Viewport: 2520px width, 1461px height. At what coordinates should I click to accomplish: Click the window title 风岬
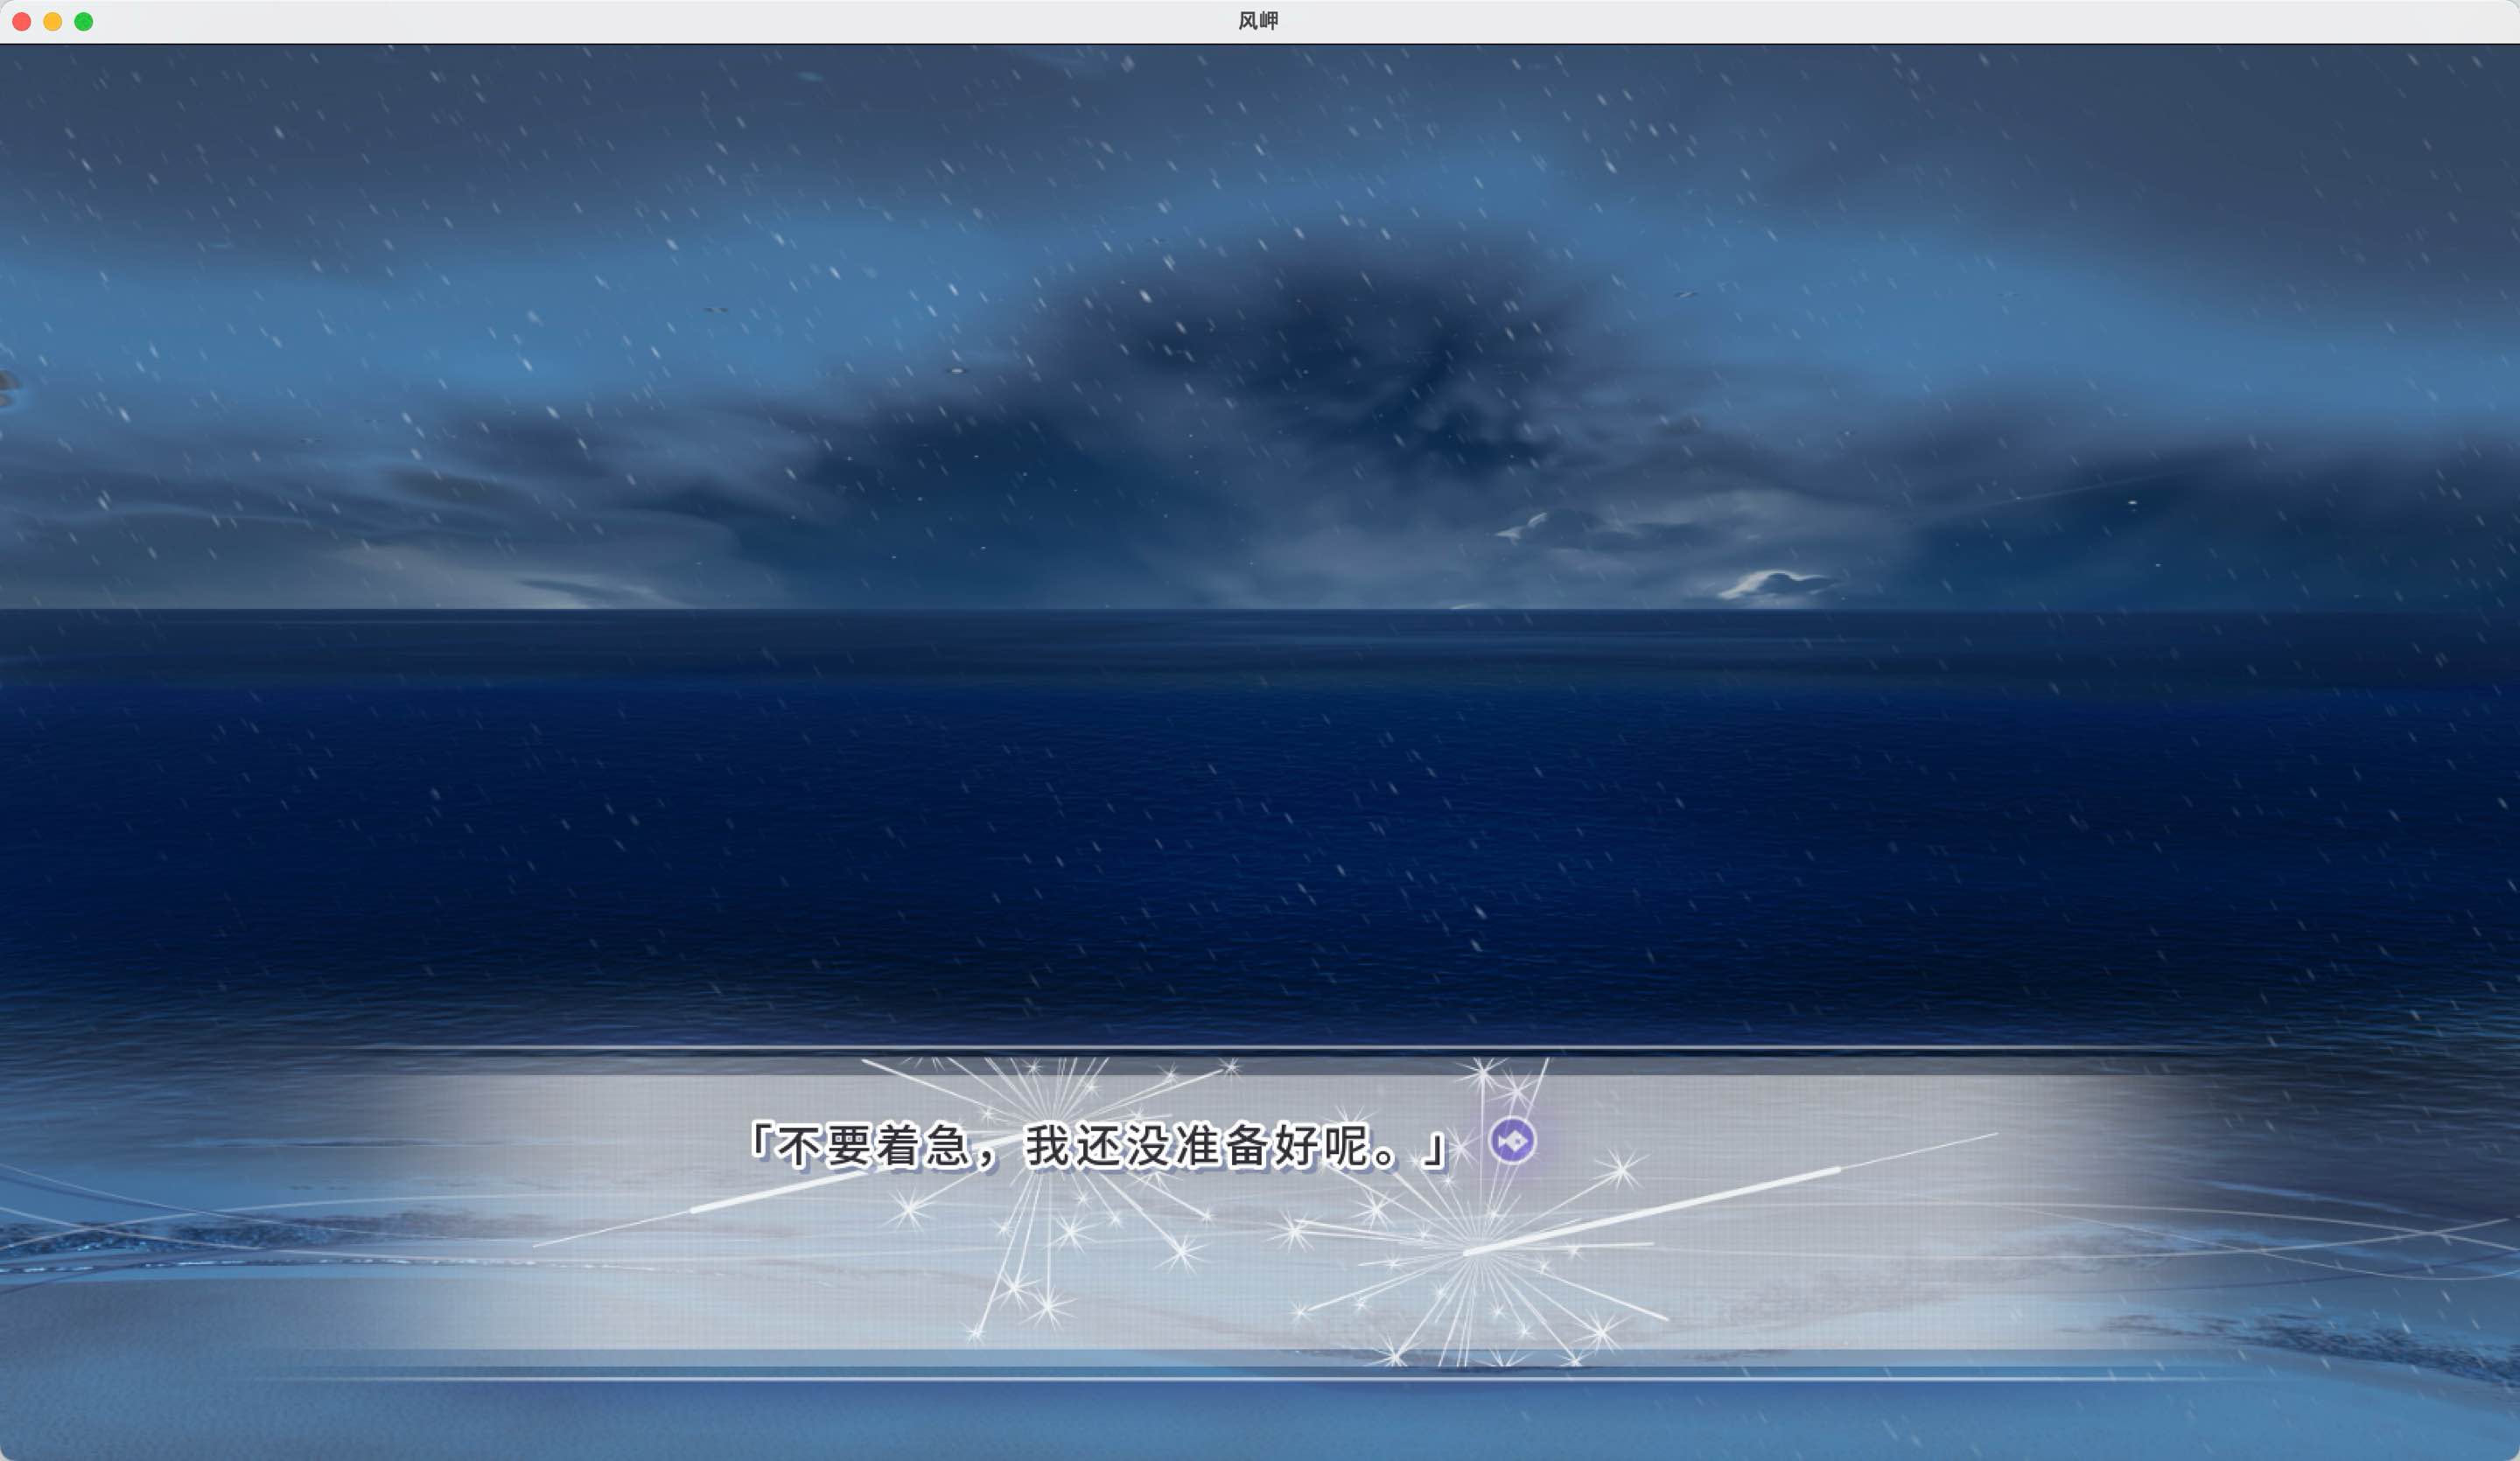[x=1258, y=21]
